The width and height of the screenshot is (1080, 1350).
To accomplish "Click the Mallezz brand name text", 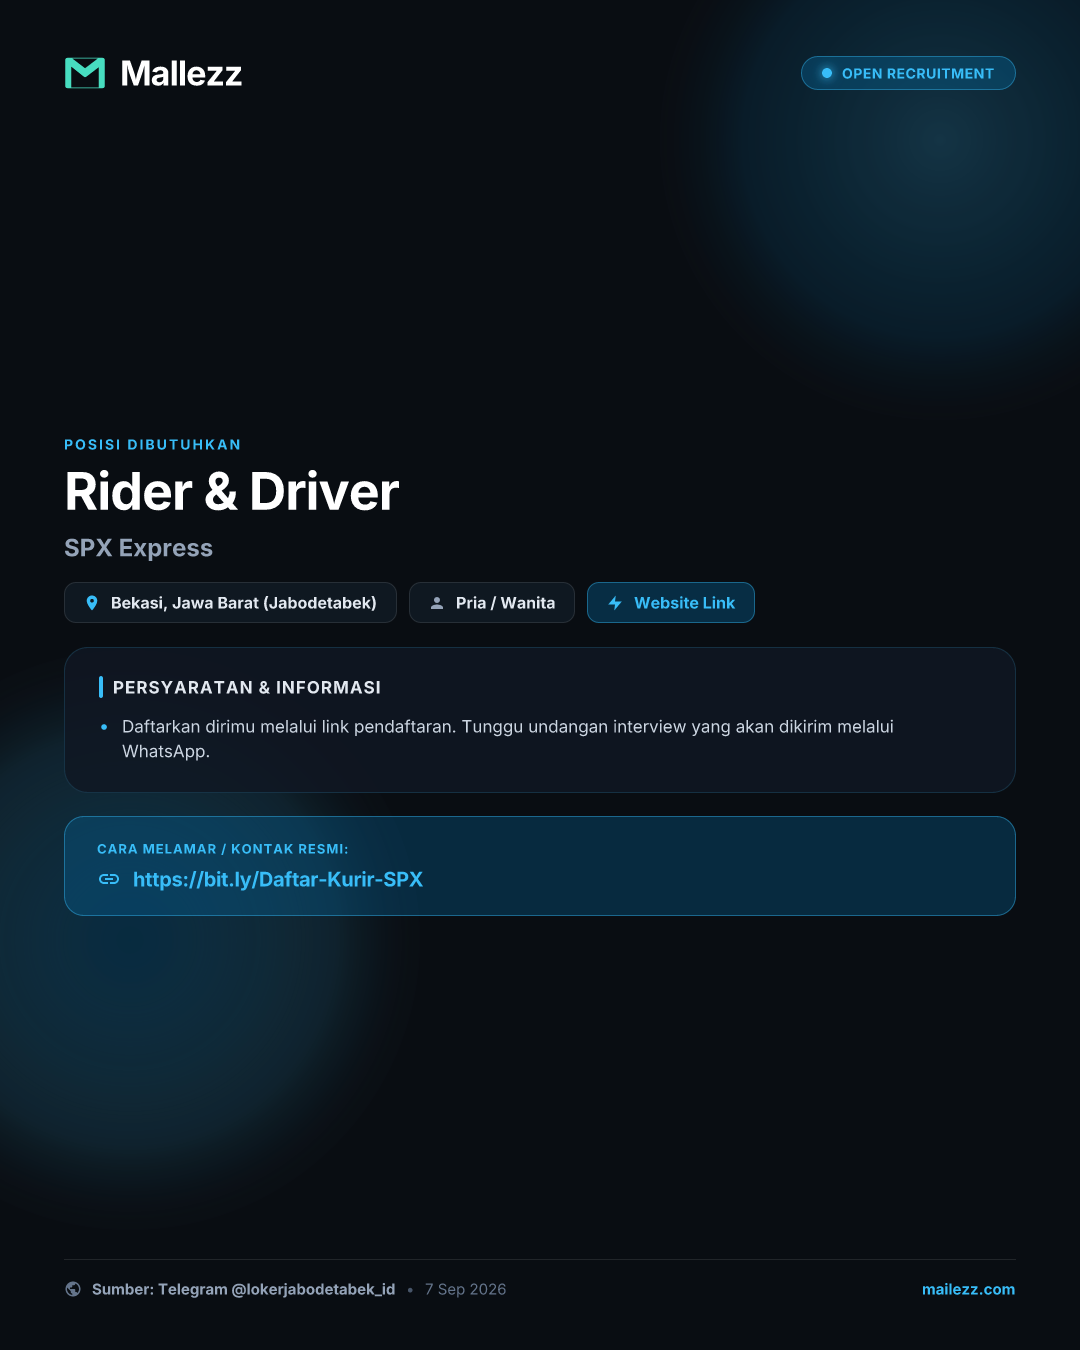I will tap(181, 73).
